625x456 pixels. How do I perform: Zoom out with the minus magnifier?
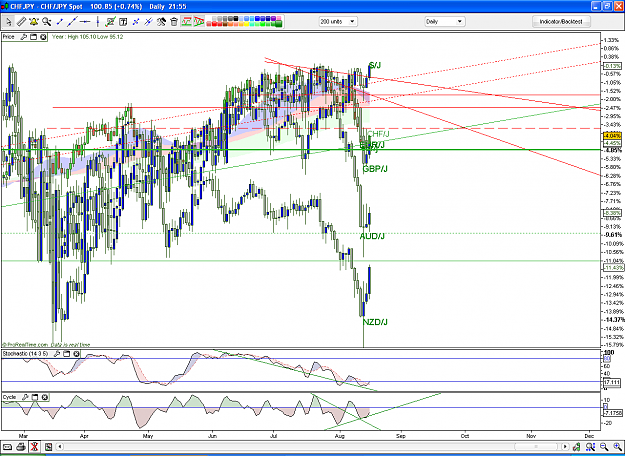603,447
